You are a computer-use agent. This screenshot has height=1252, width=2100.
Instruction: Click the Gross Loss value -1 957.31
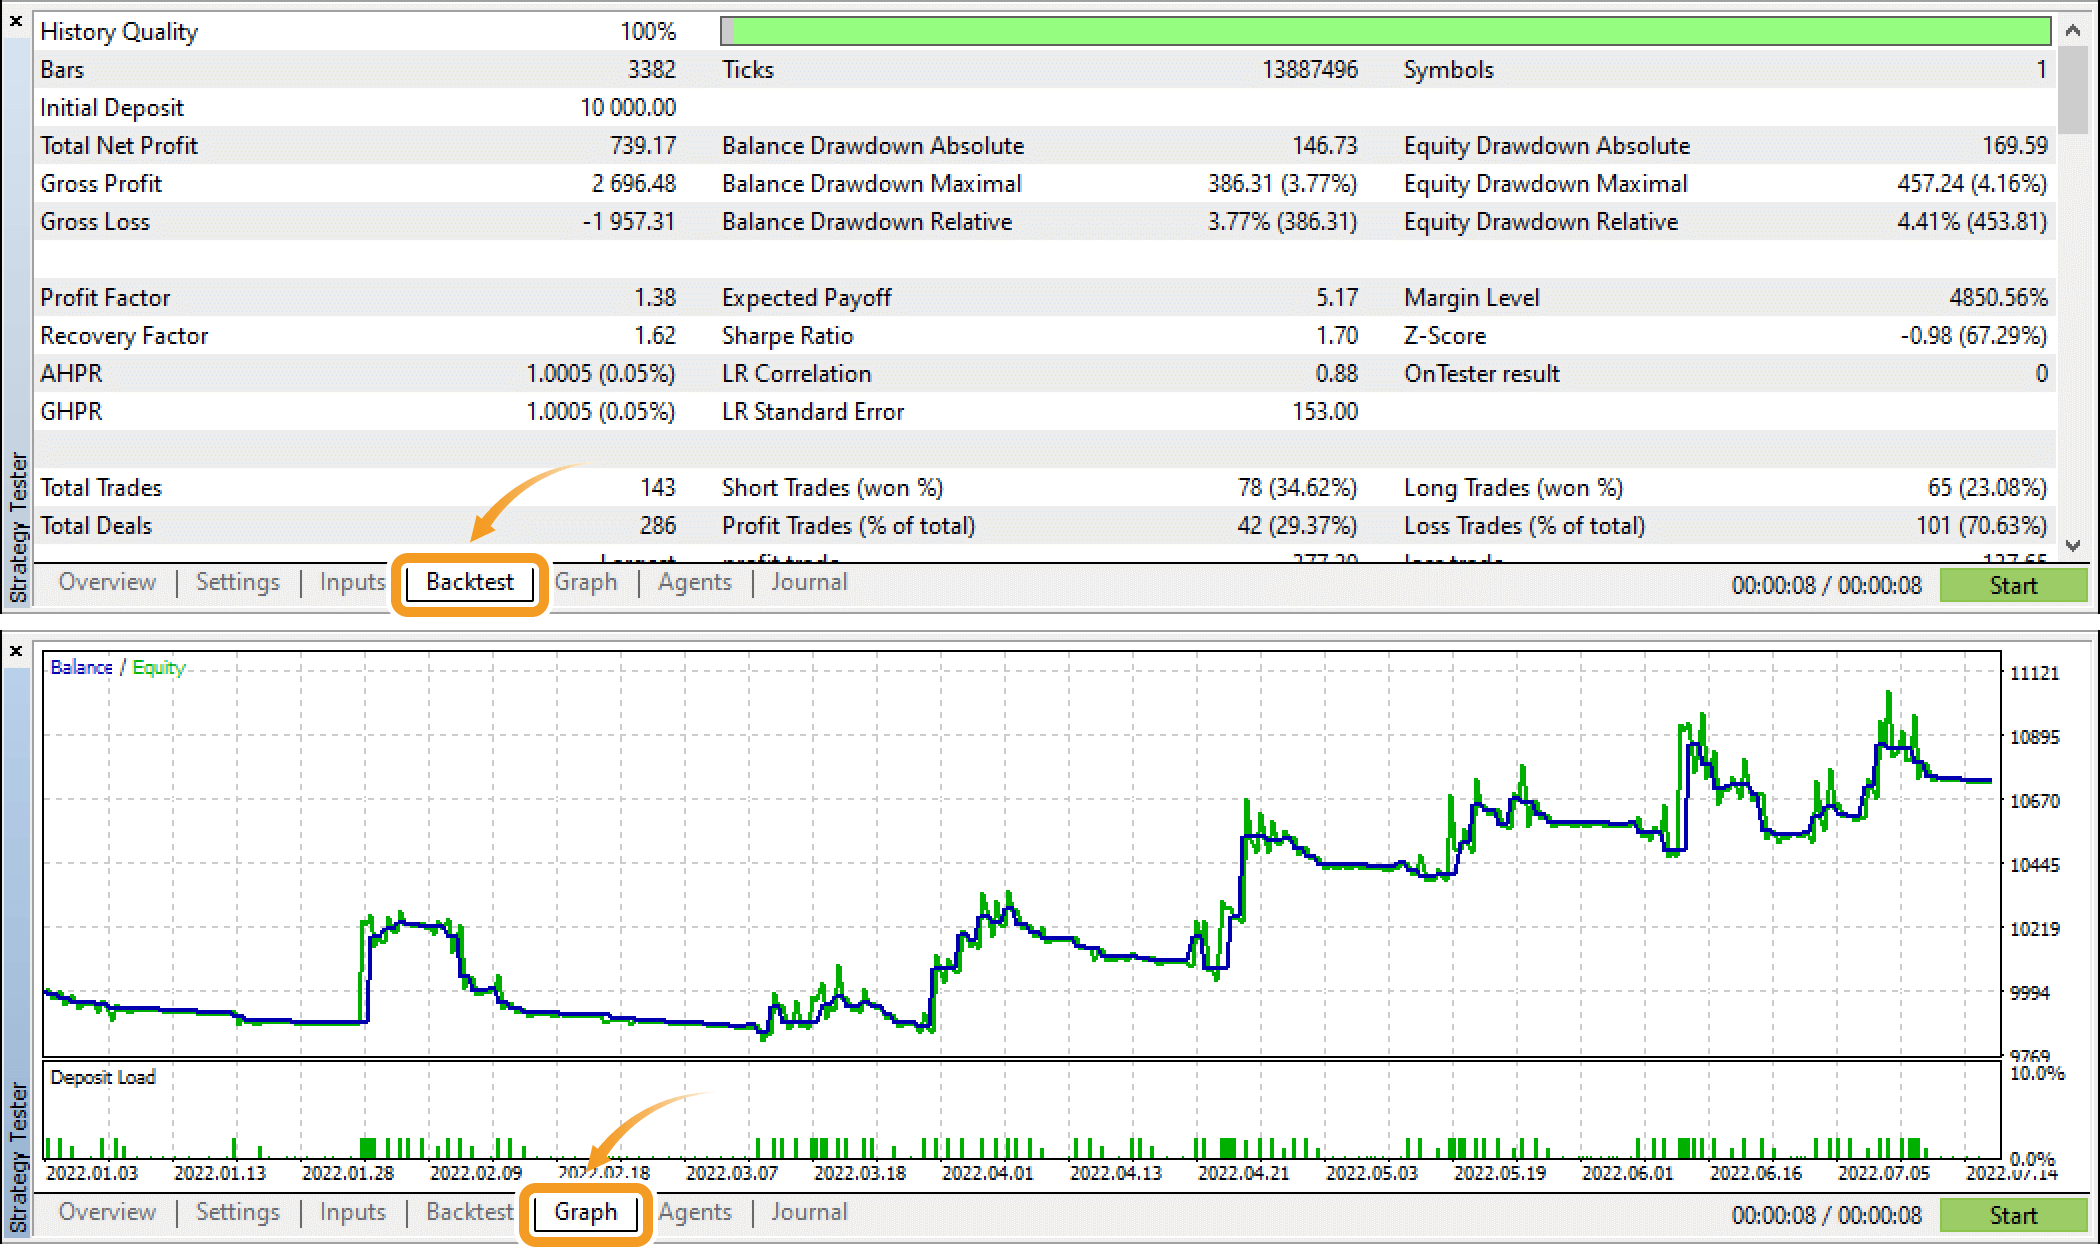(629, 222)
